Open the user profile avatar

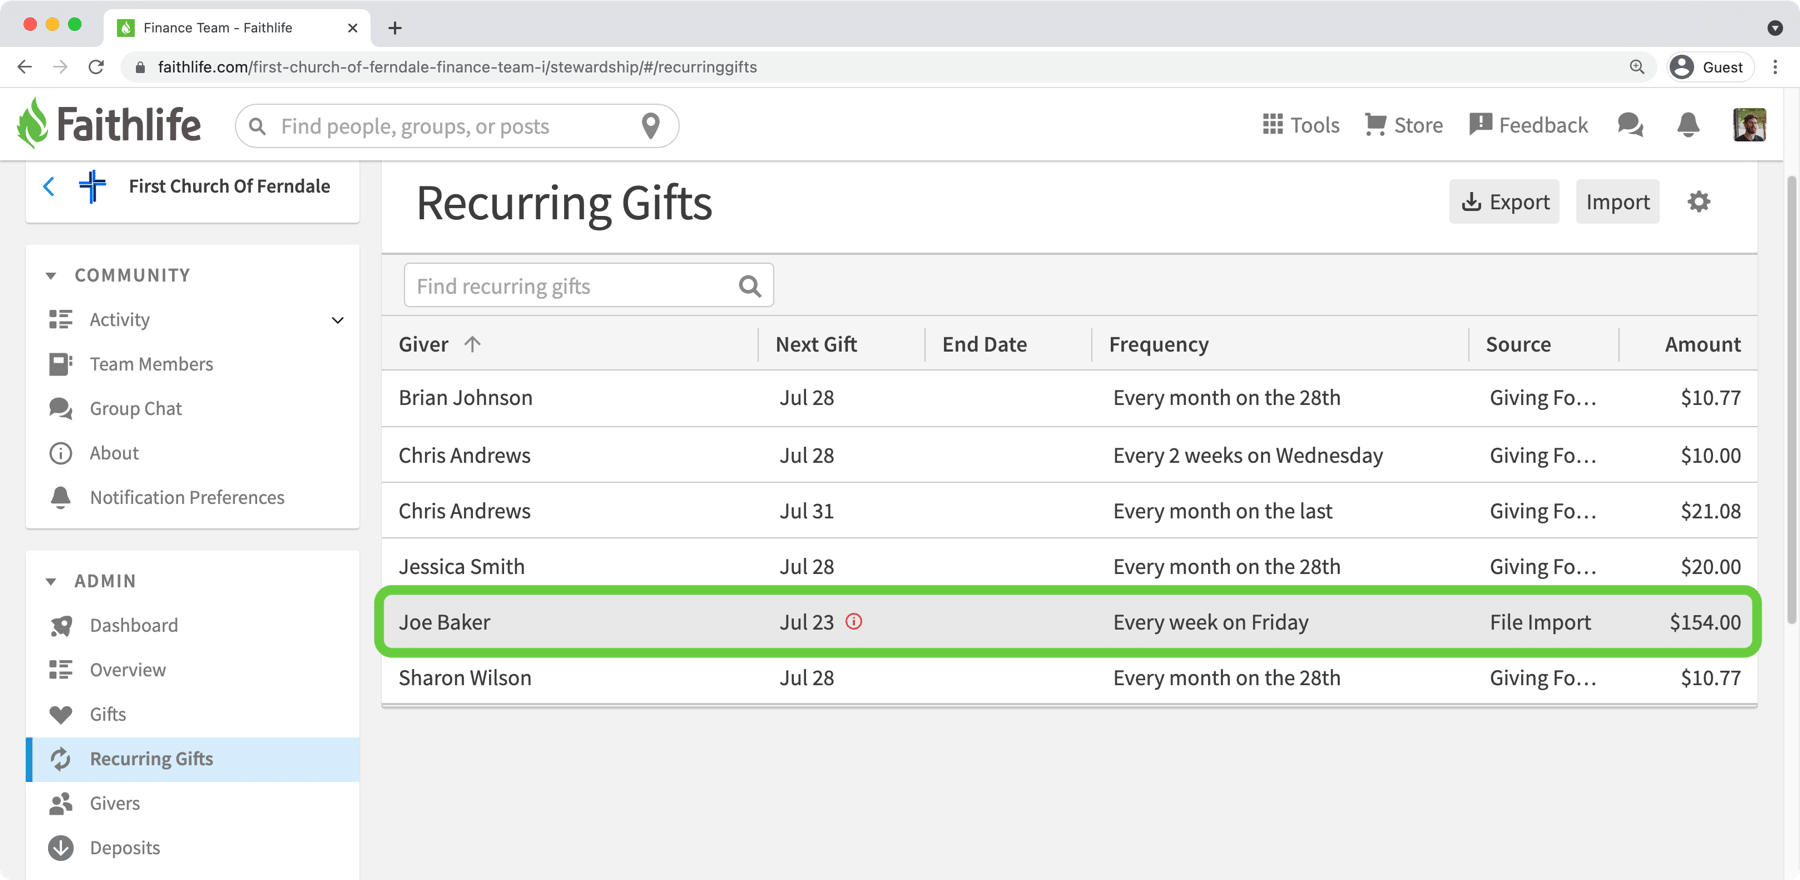point(1749,125)
